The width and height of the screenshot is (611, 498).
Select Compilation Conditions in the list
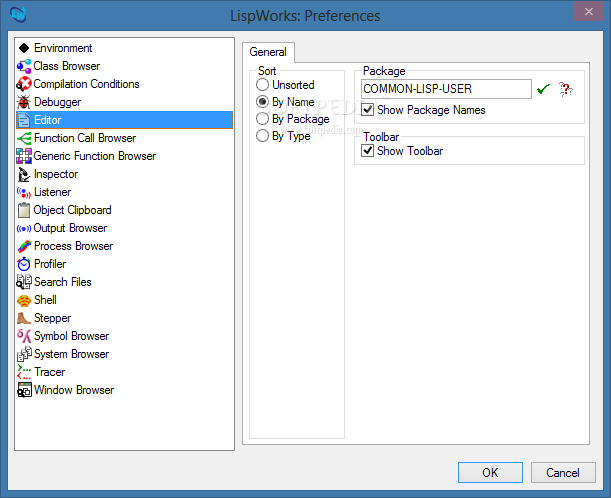pyautogui.click(x=124, y=84)
